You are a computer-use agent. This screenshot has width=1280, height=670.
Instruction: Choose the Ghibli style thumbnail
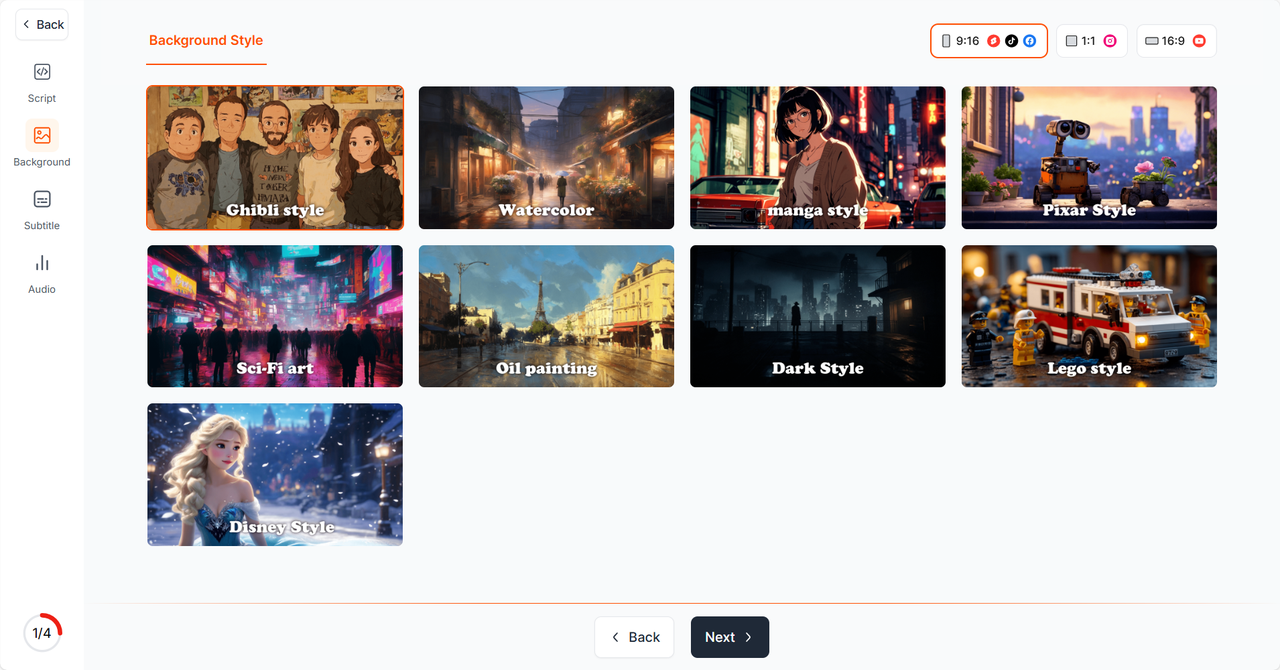275,158
